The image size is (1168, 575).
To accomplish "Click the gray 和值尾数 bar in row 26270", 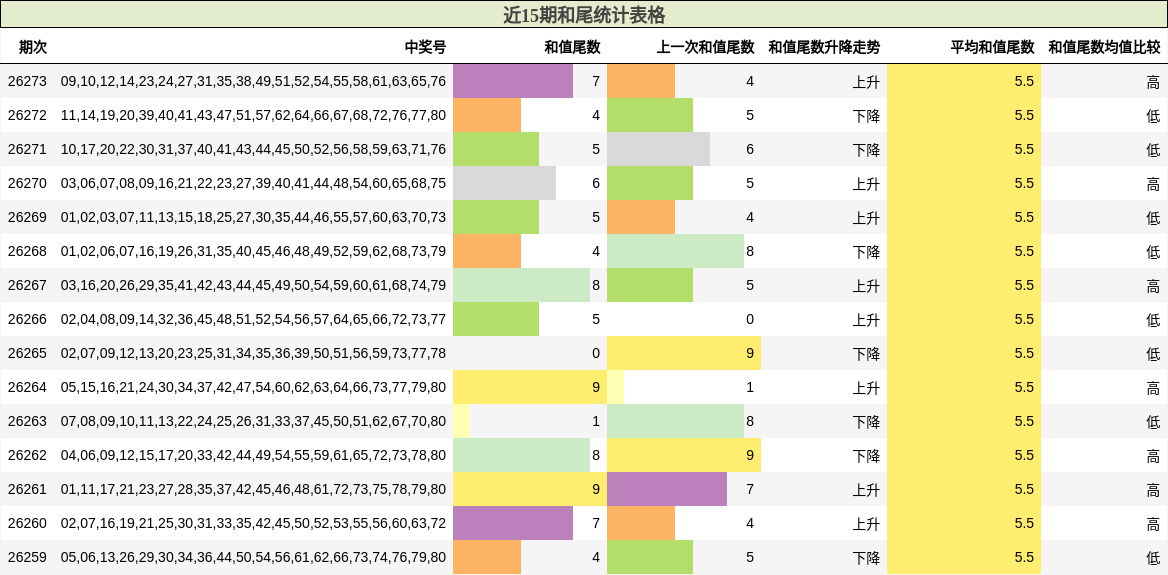I will click(504, 183).
